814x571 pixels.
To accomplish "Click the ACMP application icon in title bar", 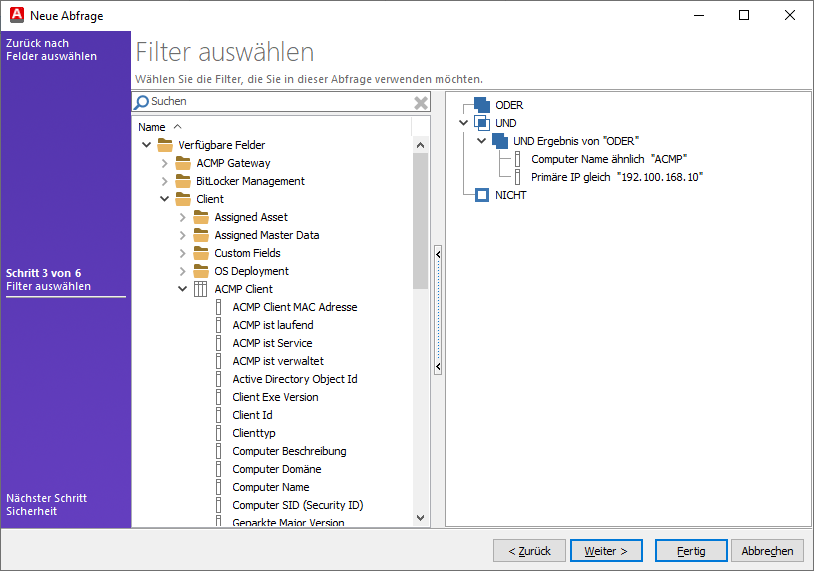I will (17, 15).
